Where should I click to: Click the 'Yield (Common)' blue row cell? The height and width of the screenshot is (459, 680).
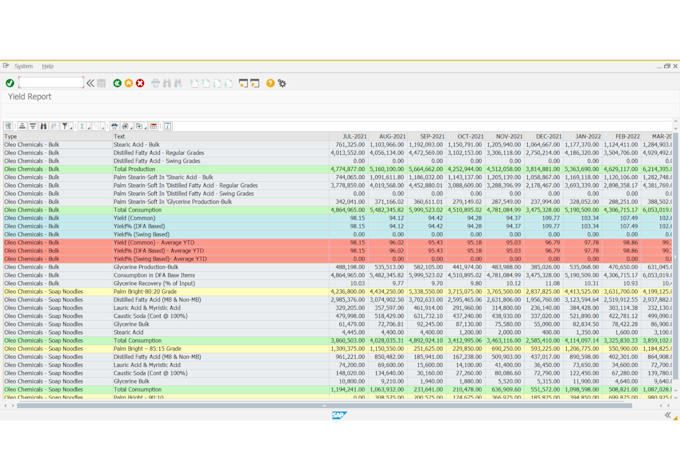(220, 218)
